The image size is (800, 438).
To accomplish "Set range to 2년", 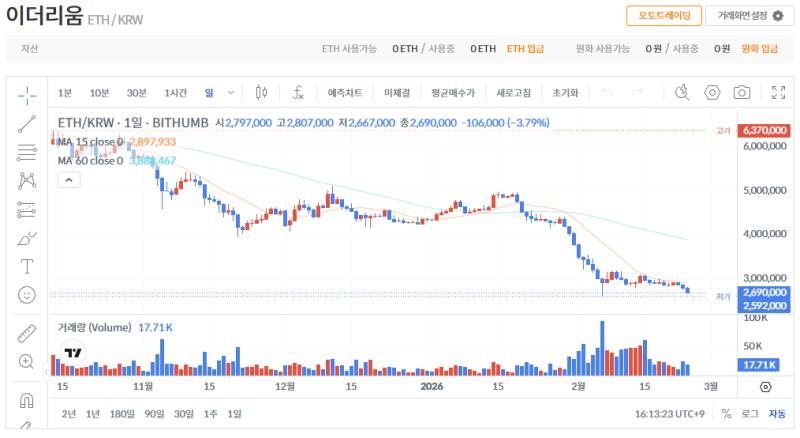I will (x=69, y=414).
